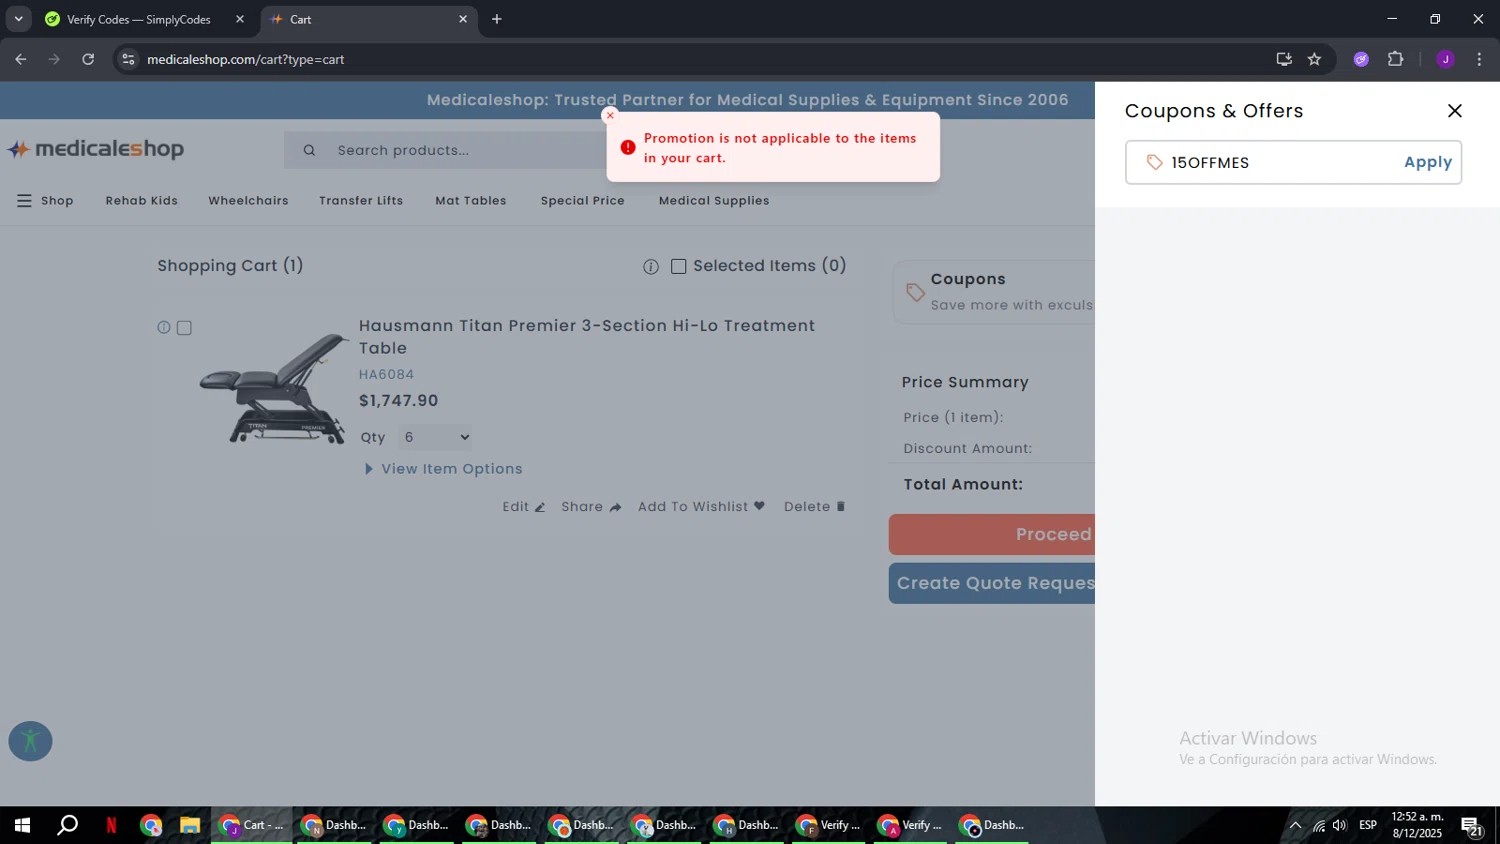Check the Hausmann Titan table item checkbox

[x=184, y=328]
